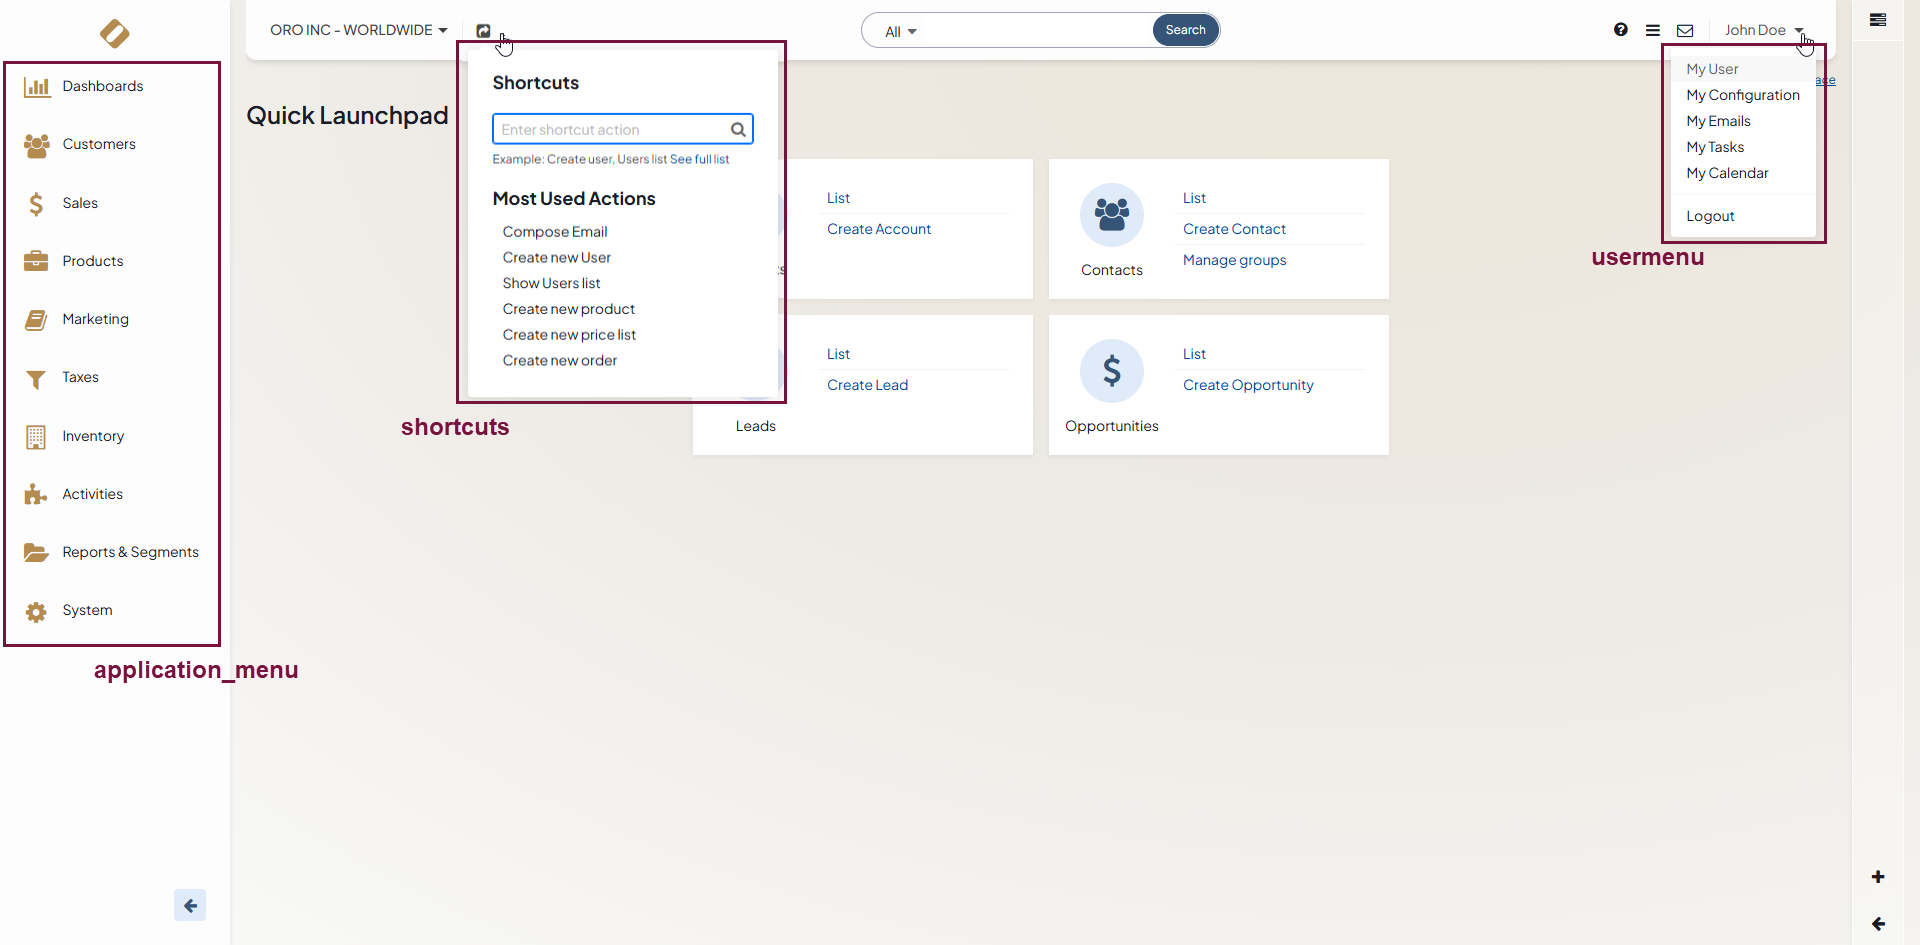This screenshot has width=1920, height=945.
Task: Select My Configuration from user menu
Action: (x=1742, y=95)
